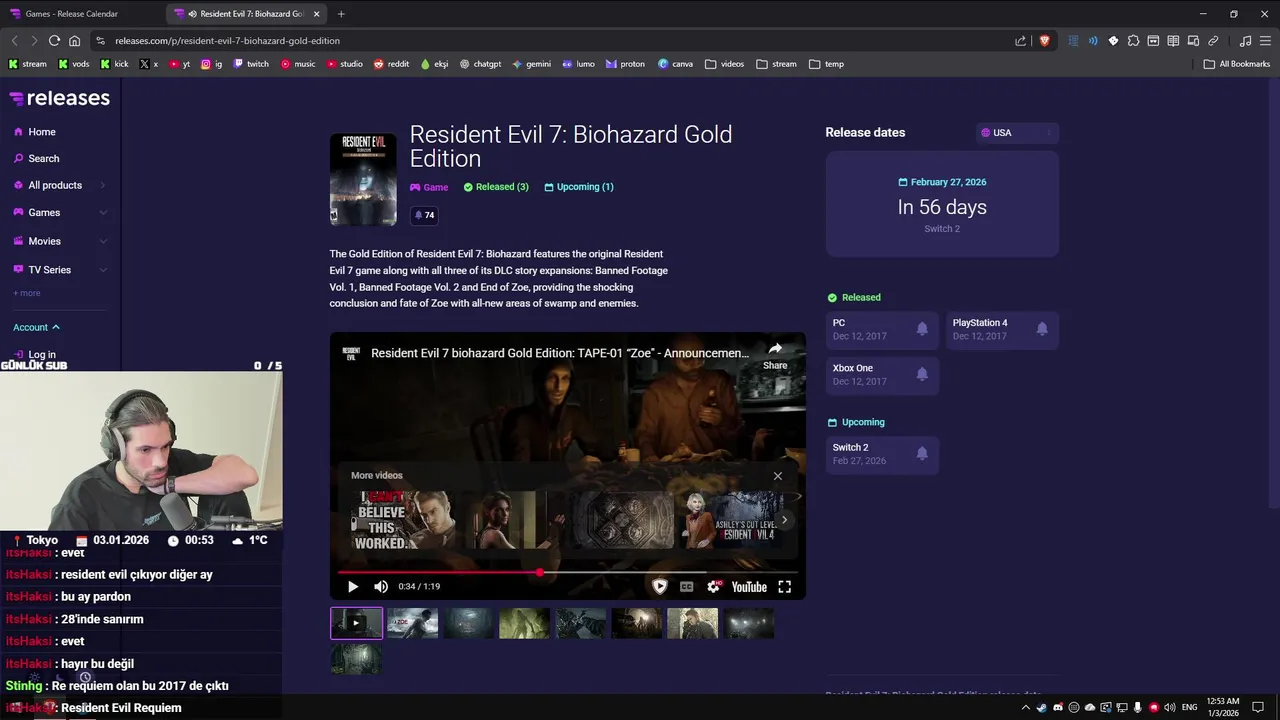Expand the TV Series submenu chevron
Image resolution: width=1280 pixels, height=720 pixels.
point(103,270)
